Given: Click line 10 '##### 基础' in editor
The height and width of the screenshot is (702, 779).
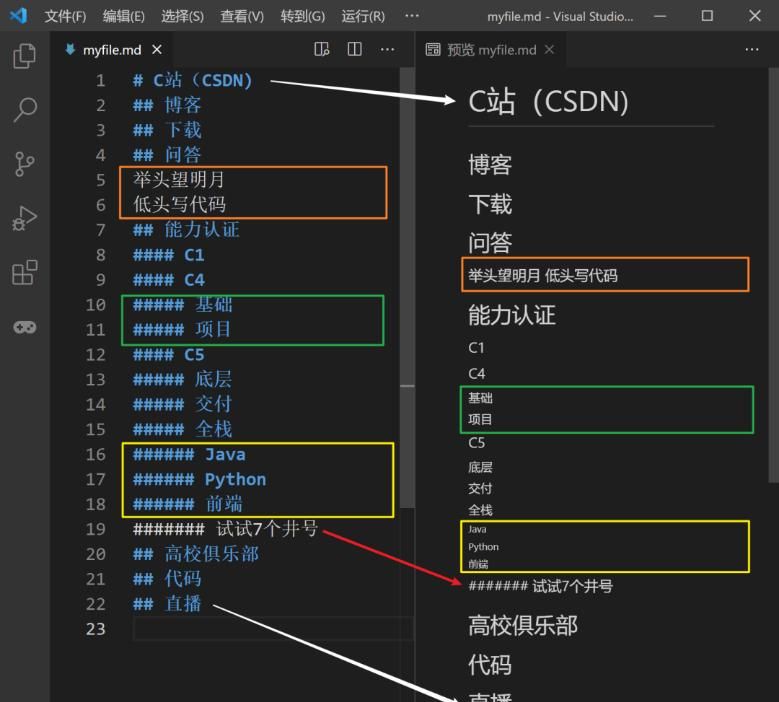Looking at the screenshot, I should (x=182, y=305).
